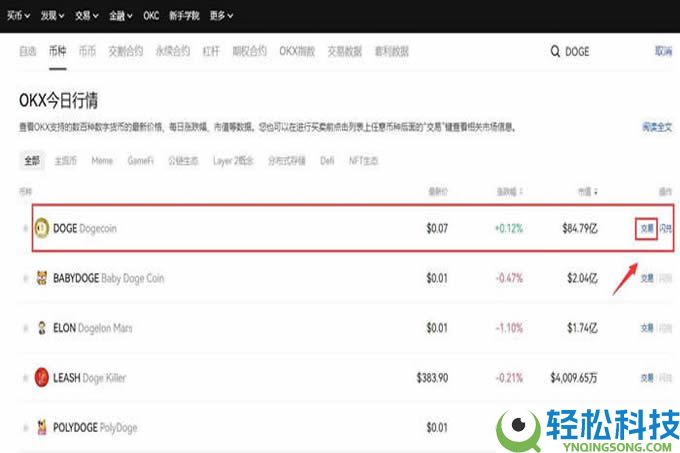Open the 发现 dropdown menu

(52, 16)
